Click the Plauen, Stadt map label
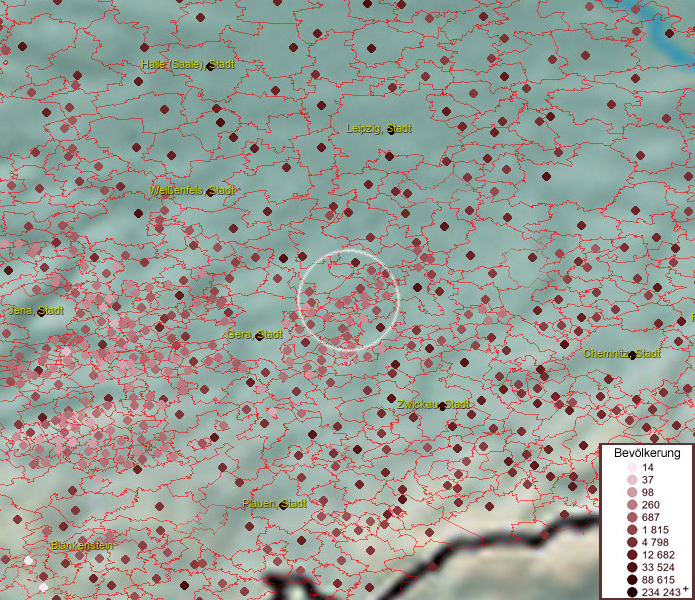This screenshot has height=600, width=695. click(x=274, y=504)
